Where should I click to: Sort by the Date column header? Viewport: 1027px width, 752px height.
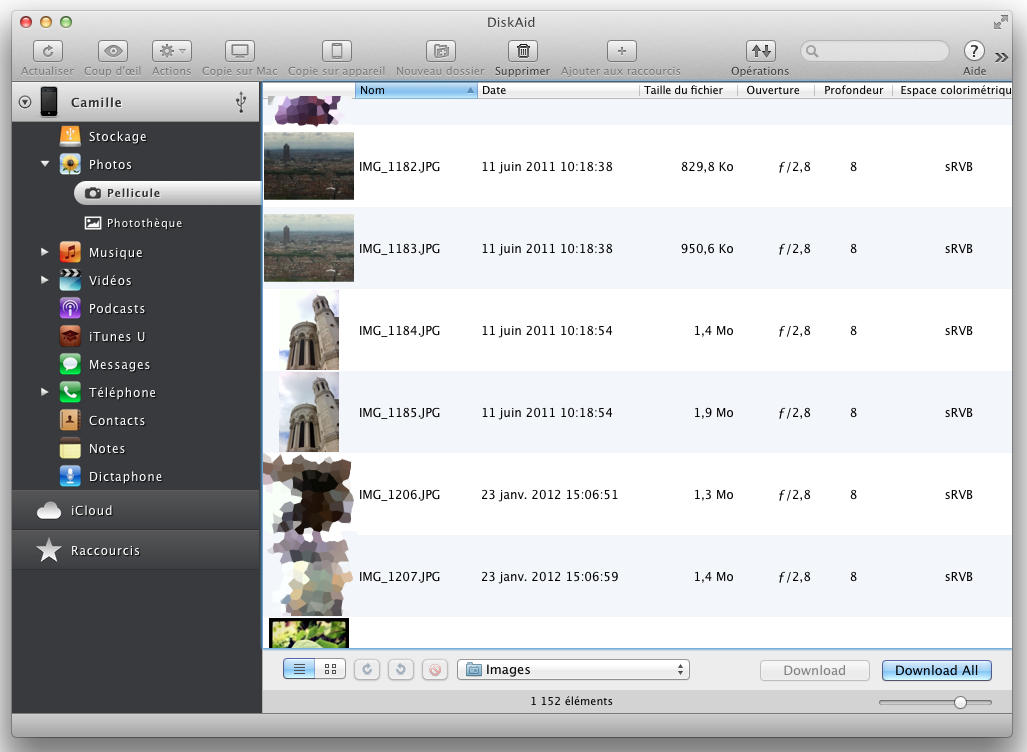pyautogui.click(x=558, y=90)
